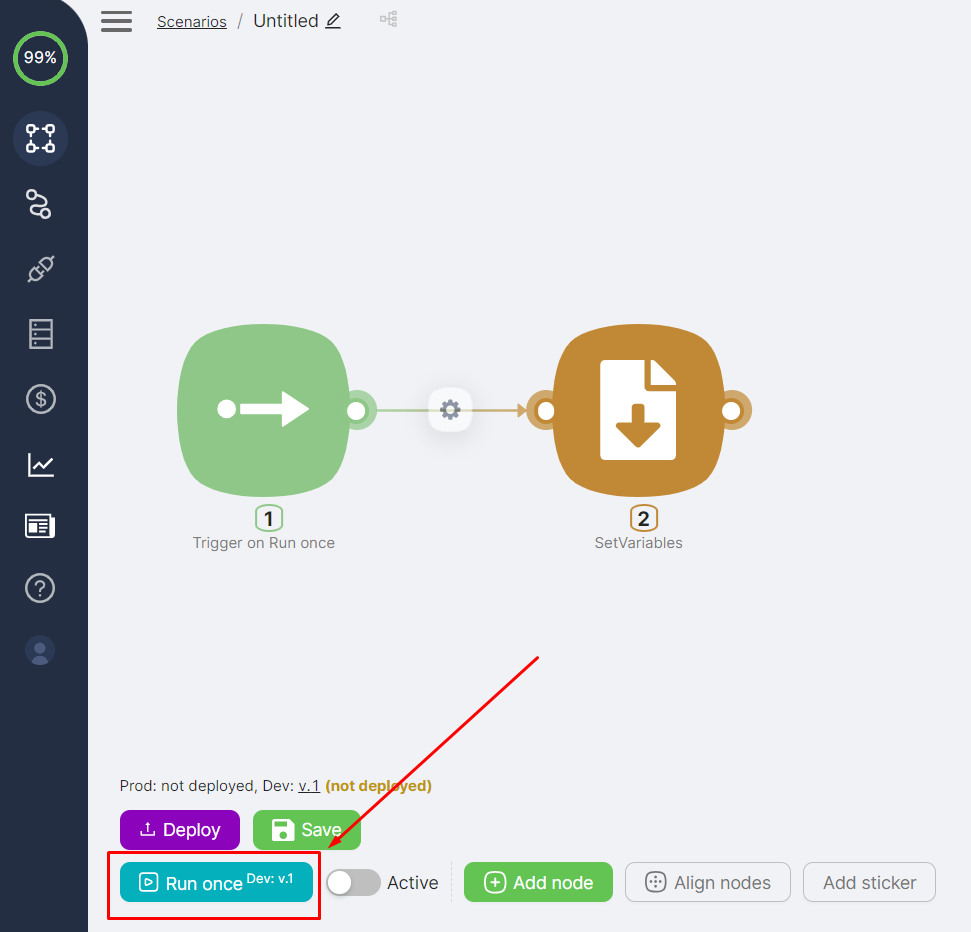
Task: Select the SetVariables node
Action: coord(638,411)
